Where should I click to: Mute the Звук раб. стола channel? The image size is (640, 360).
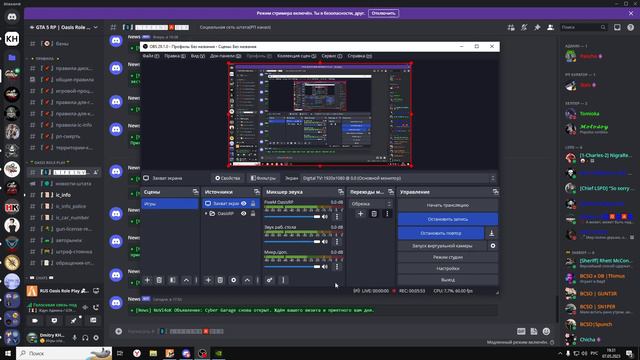(325, 242)
